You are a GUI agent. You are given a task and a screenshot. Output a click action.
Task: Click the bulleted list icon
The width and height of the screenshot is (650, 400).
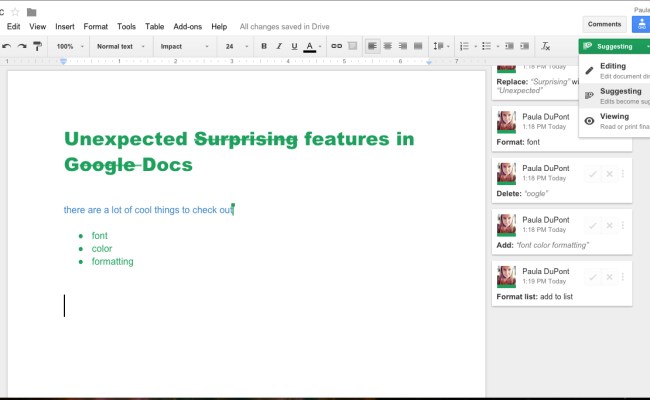487,46
